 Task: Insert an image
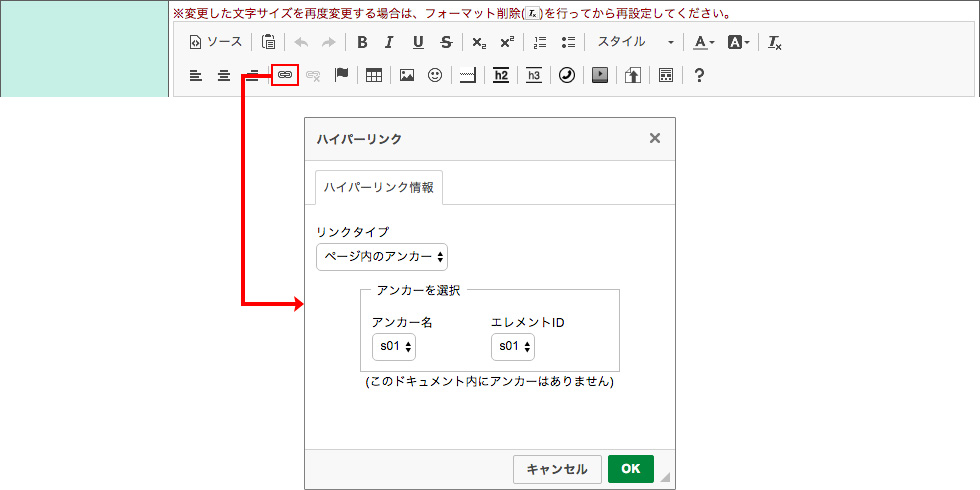(408, 76)
